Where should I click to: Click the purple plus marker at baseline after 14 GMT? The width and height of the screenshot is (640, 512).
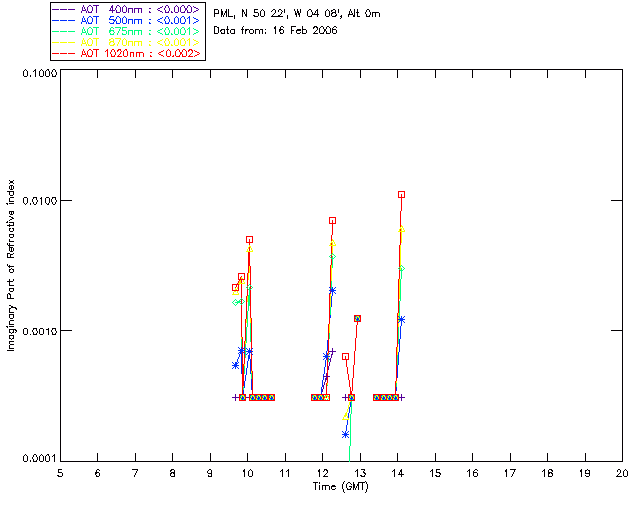402,398
